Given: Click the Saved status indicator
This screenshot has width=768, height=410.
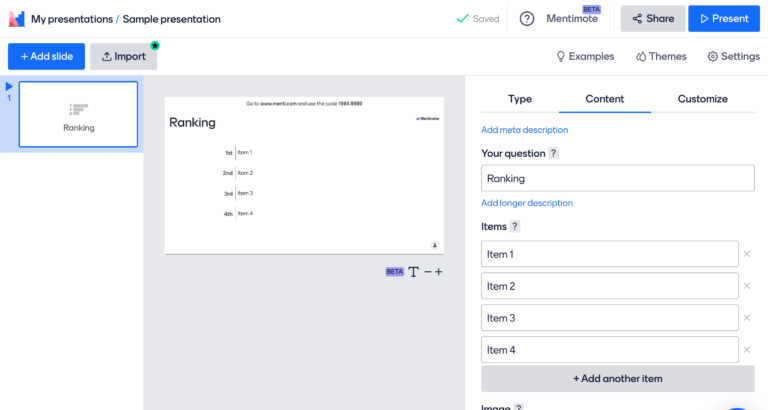Looking at the screenshot, I should pyautogui.click(x=478, y=19).
